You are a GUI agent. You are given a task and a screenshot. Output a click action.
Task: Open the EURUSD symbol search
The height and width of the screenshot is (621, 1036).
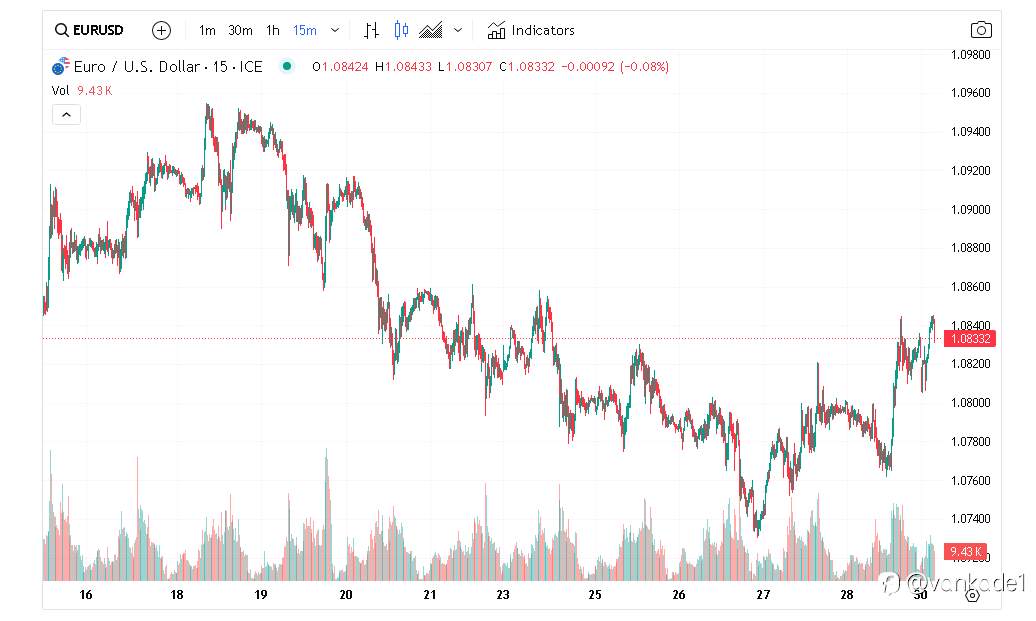[89, 30]
